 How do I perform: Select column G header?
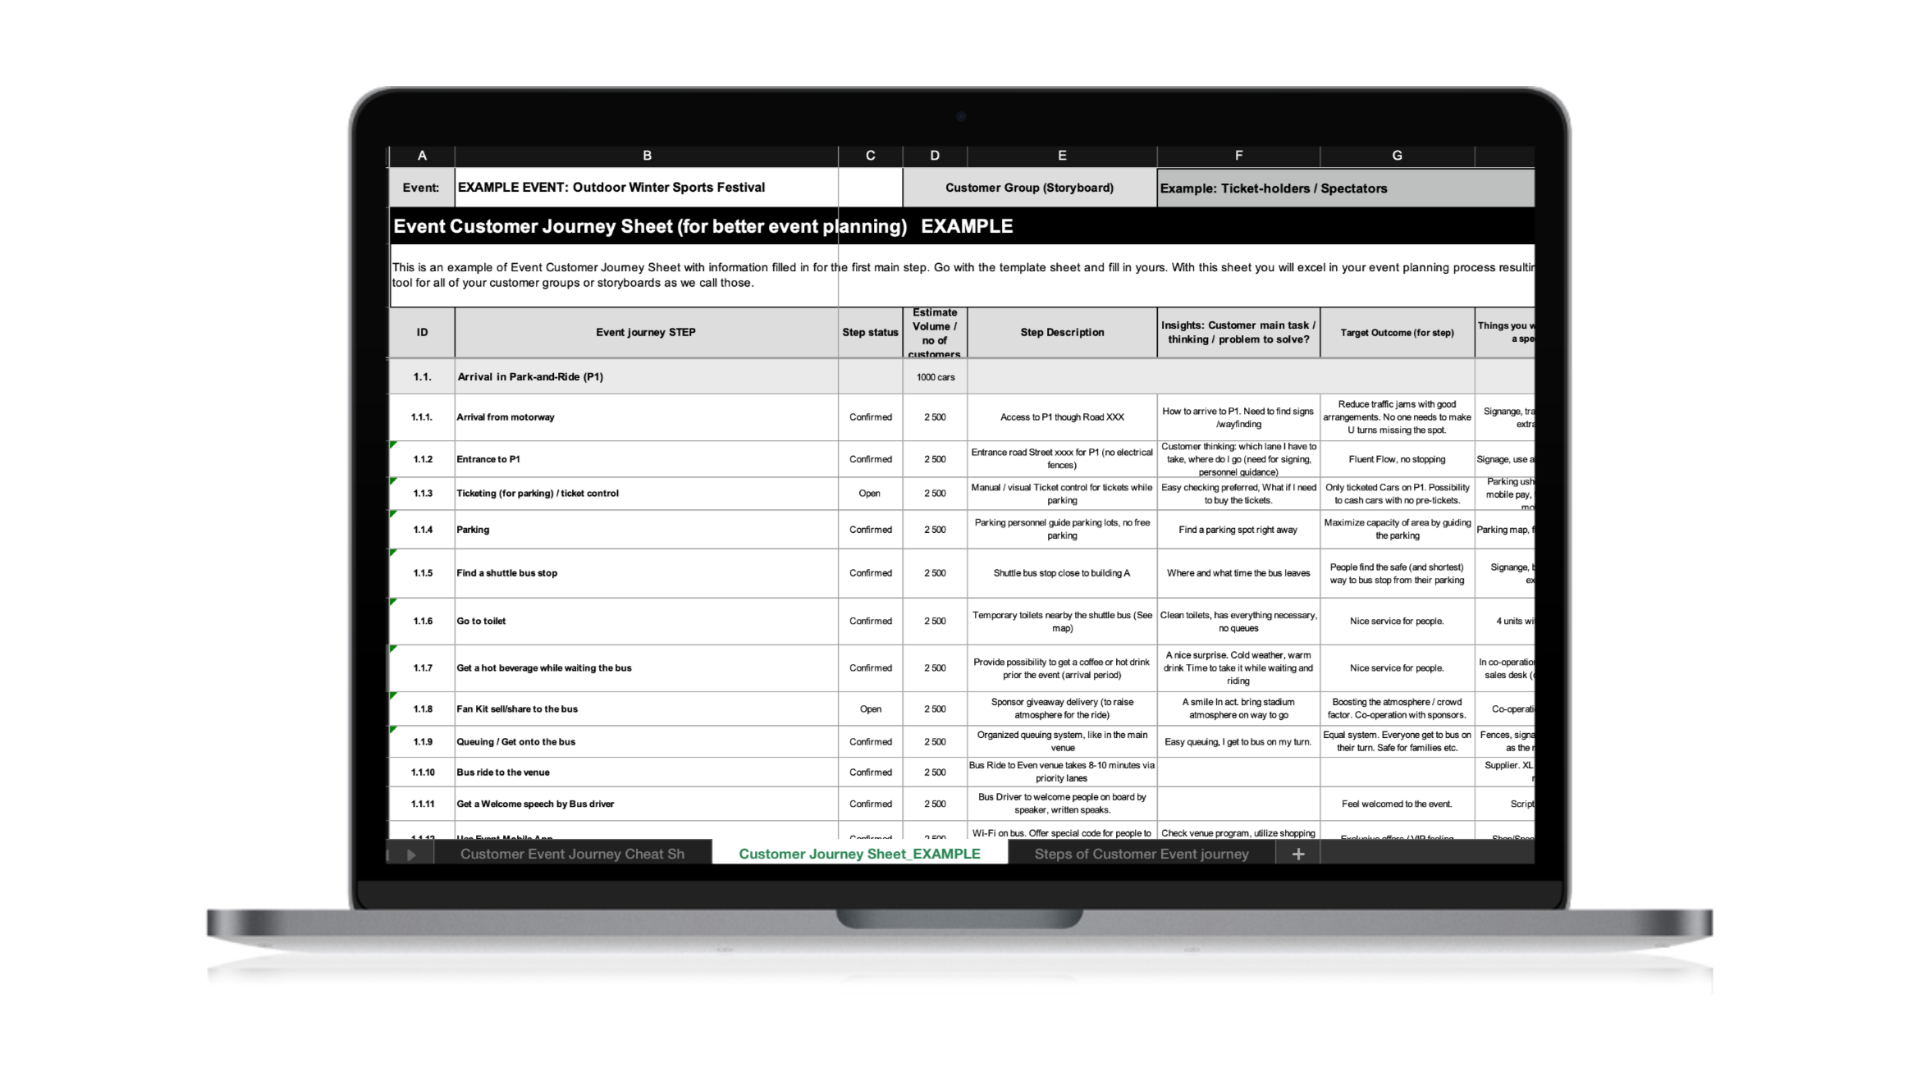point(1397,156)
